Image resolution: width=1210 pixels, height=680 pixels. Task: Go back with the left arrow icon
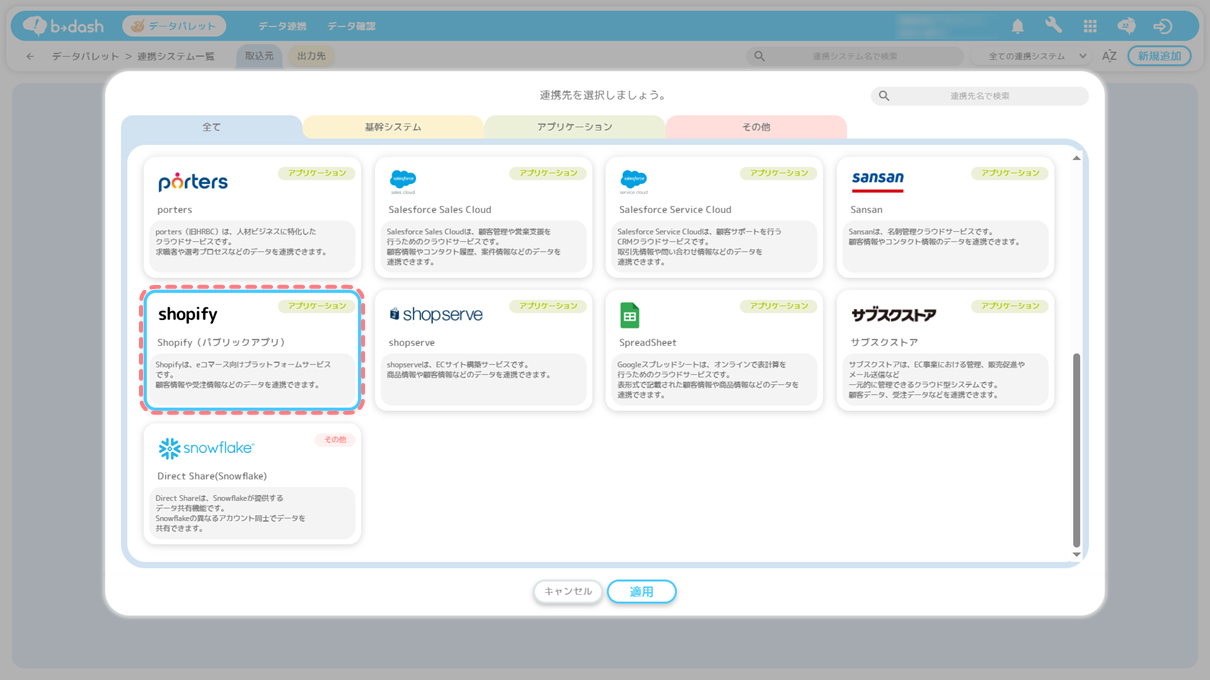point(30,56)
